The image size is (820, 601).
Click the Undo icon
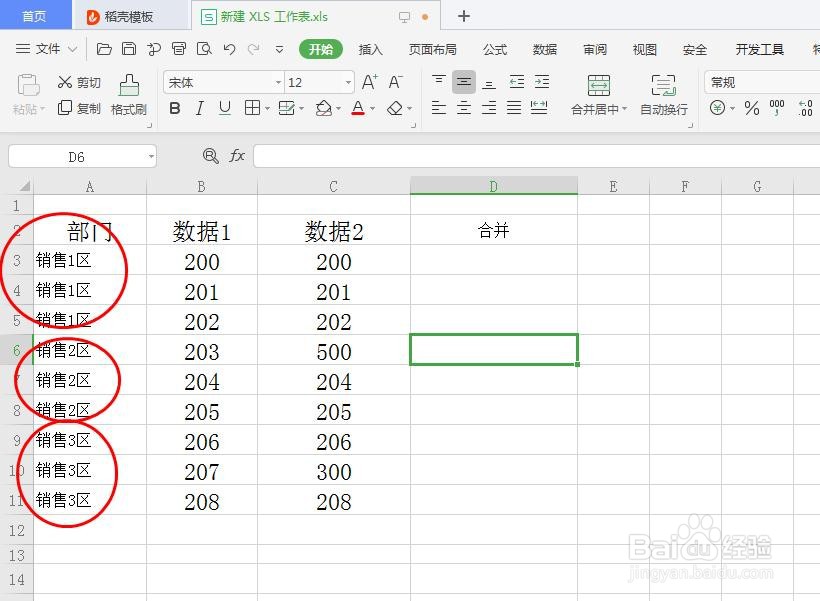tap(229, 48)
